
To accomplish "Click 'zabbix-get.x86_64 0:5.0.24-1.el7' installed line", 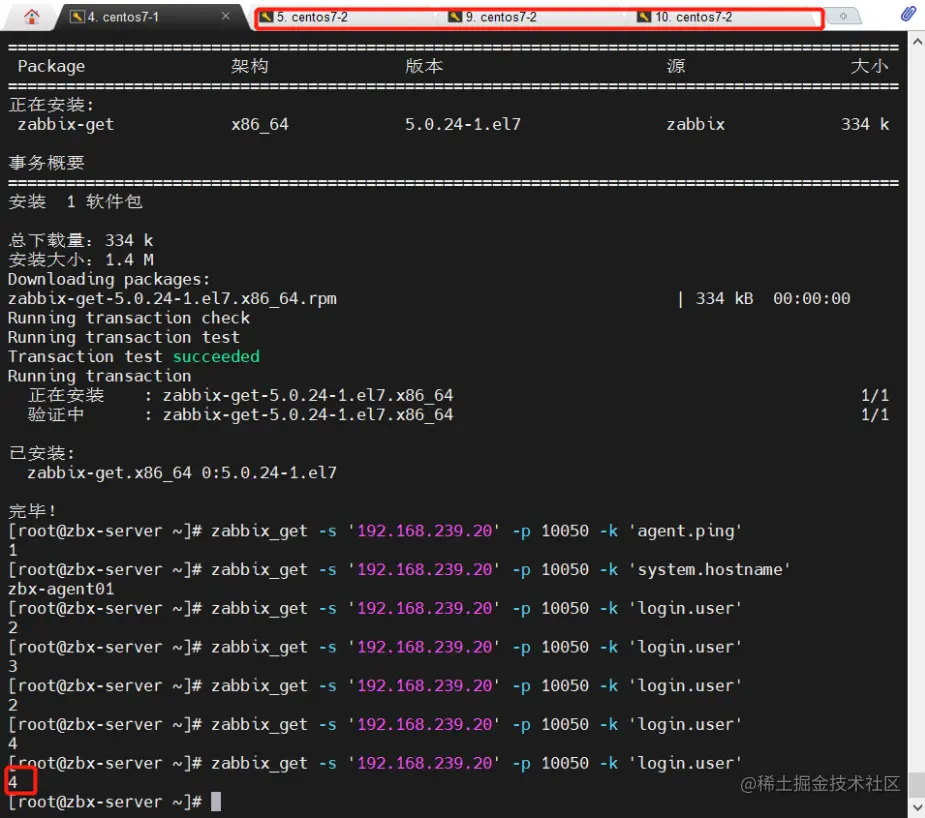I will point(182,472).
